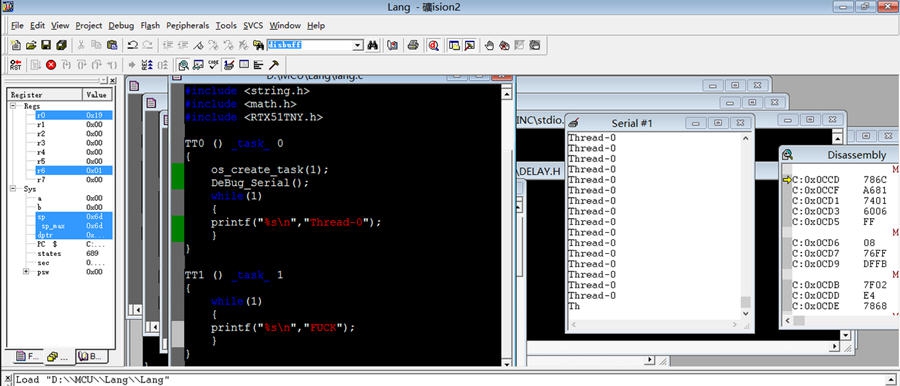Click the hand Insert Breakpoint icon
Screen dimensions: 900x386
tap(489, 45)
